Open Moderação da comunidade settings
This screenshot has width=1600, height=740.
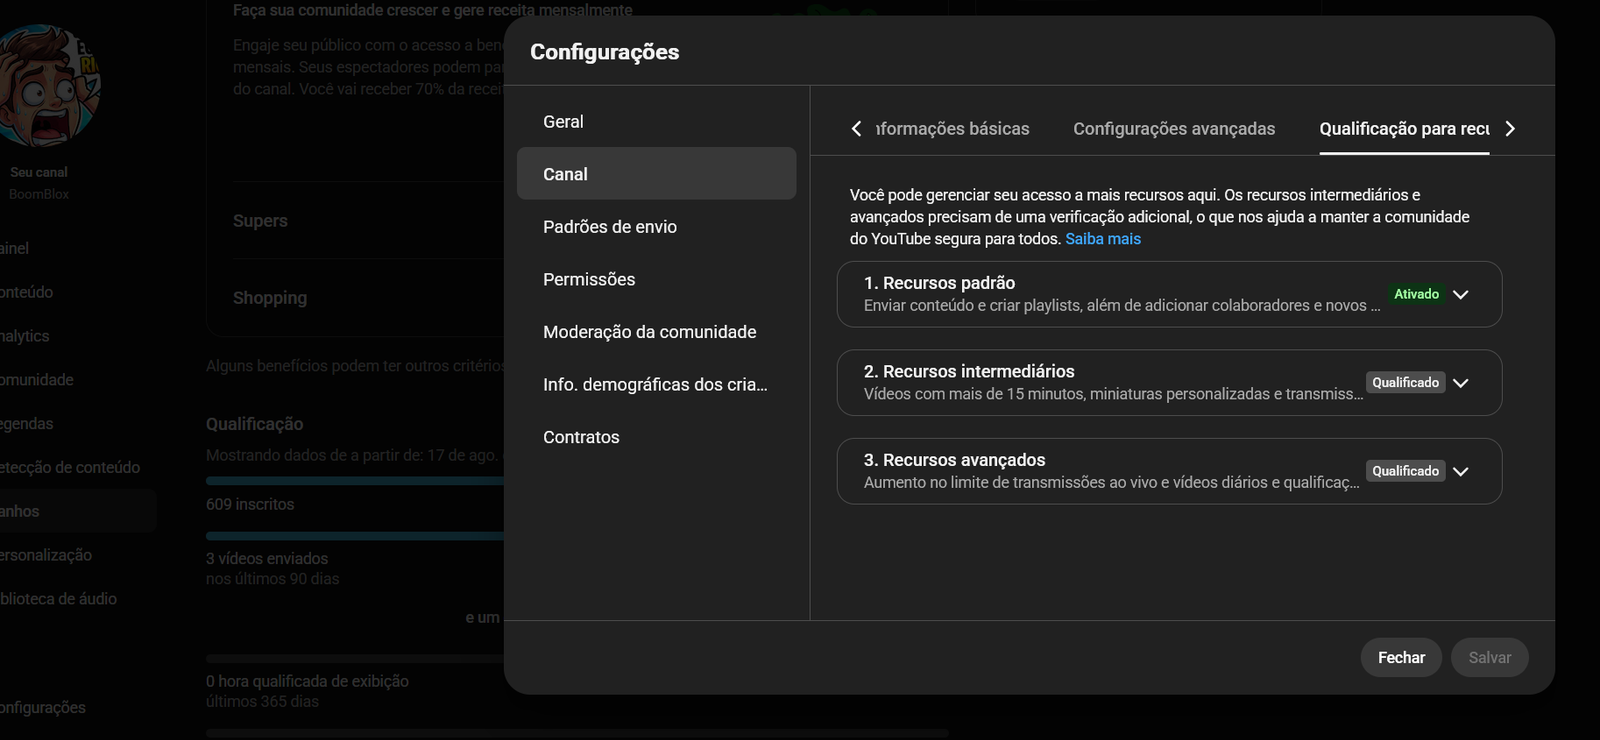(x=656, y=332)
